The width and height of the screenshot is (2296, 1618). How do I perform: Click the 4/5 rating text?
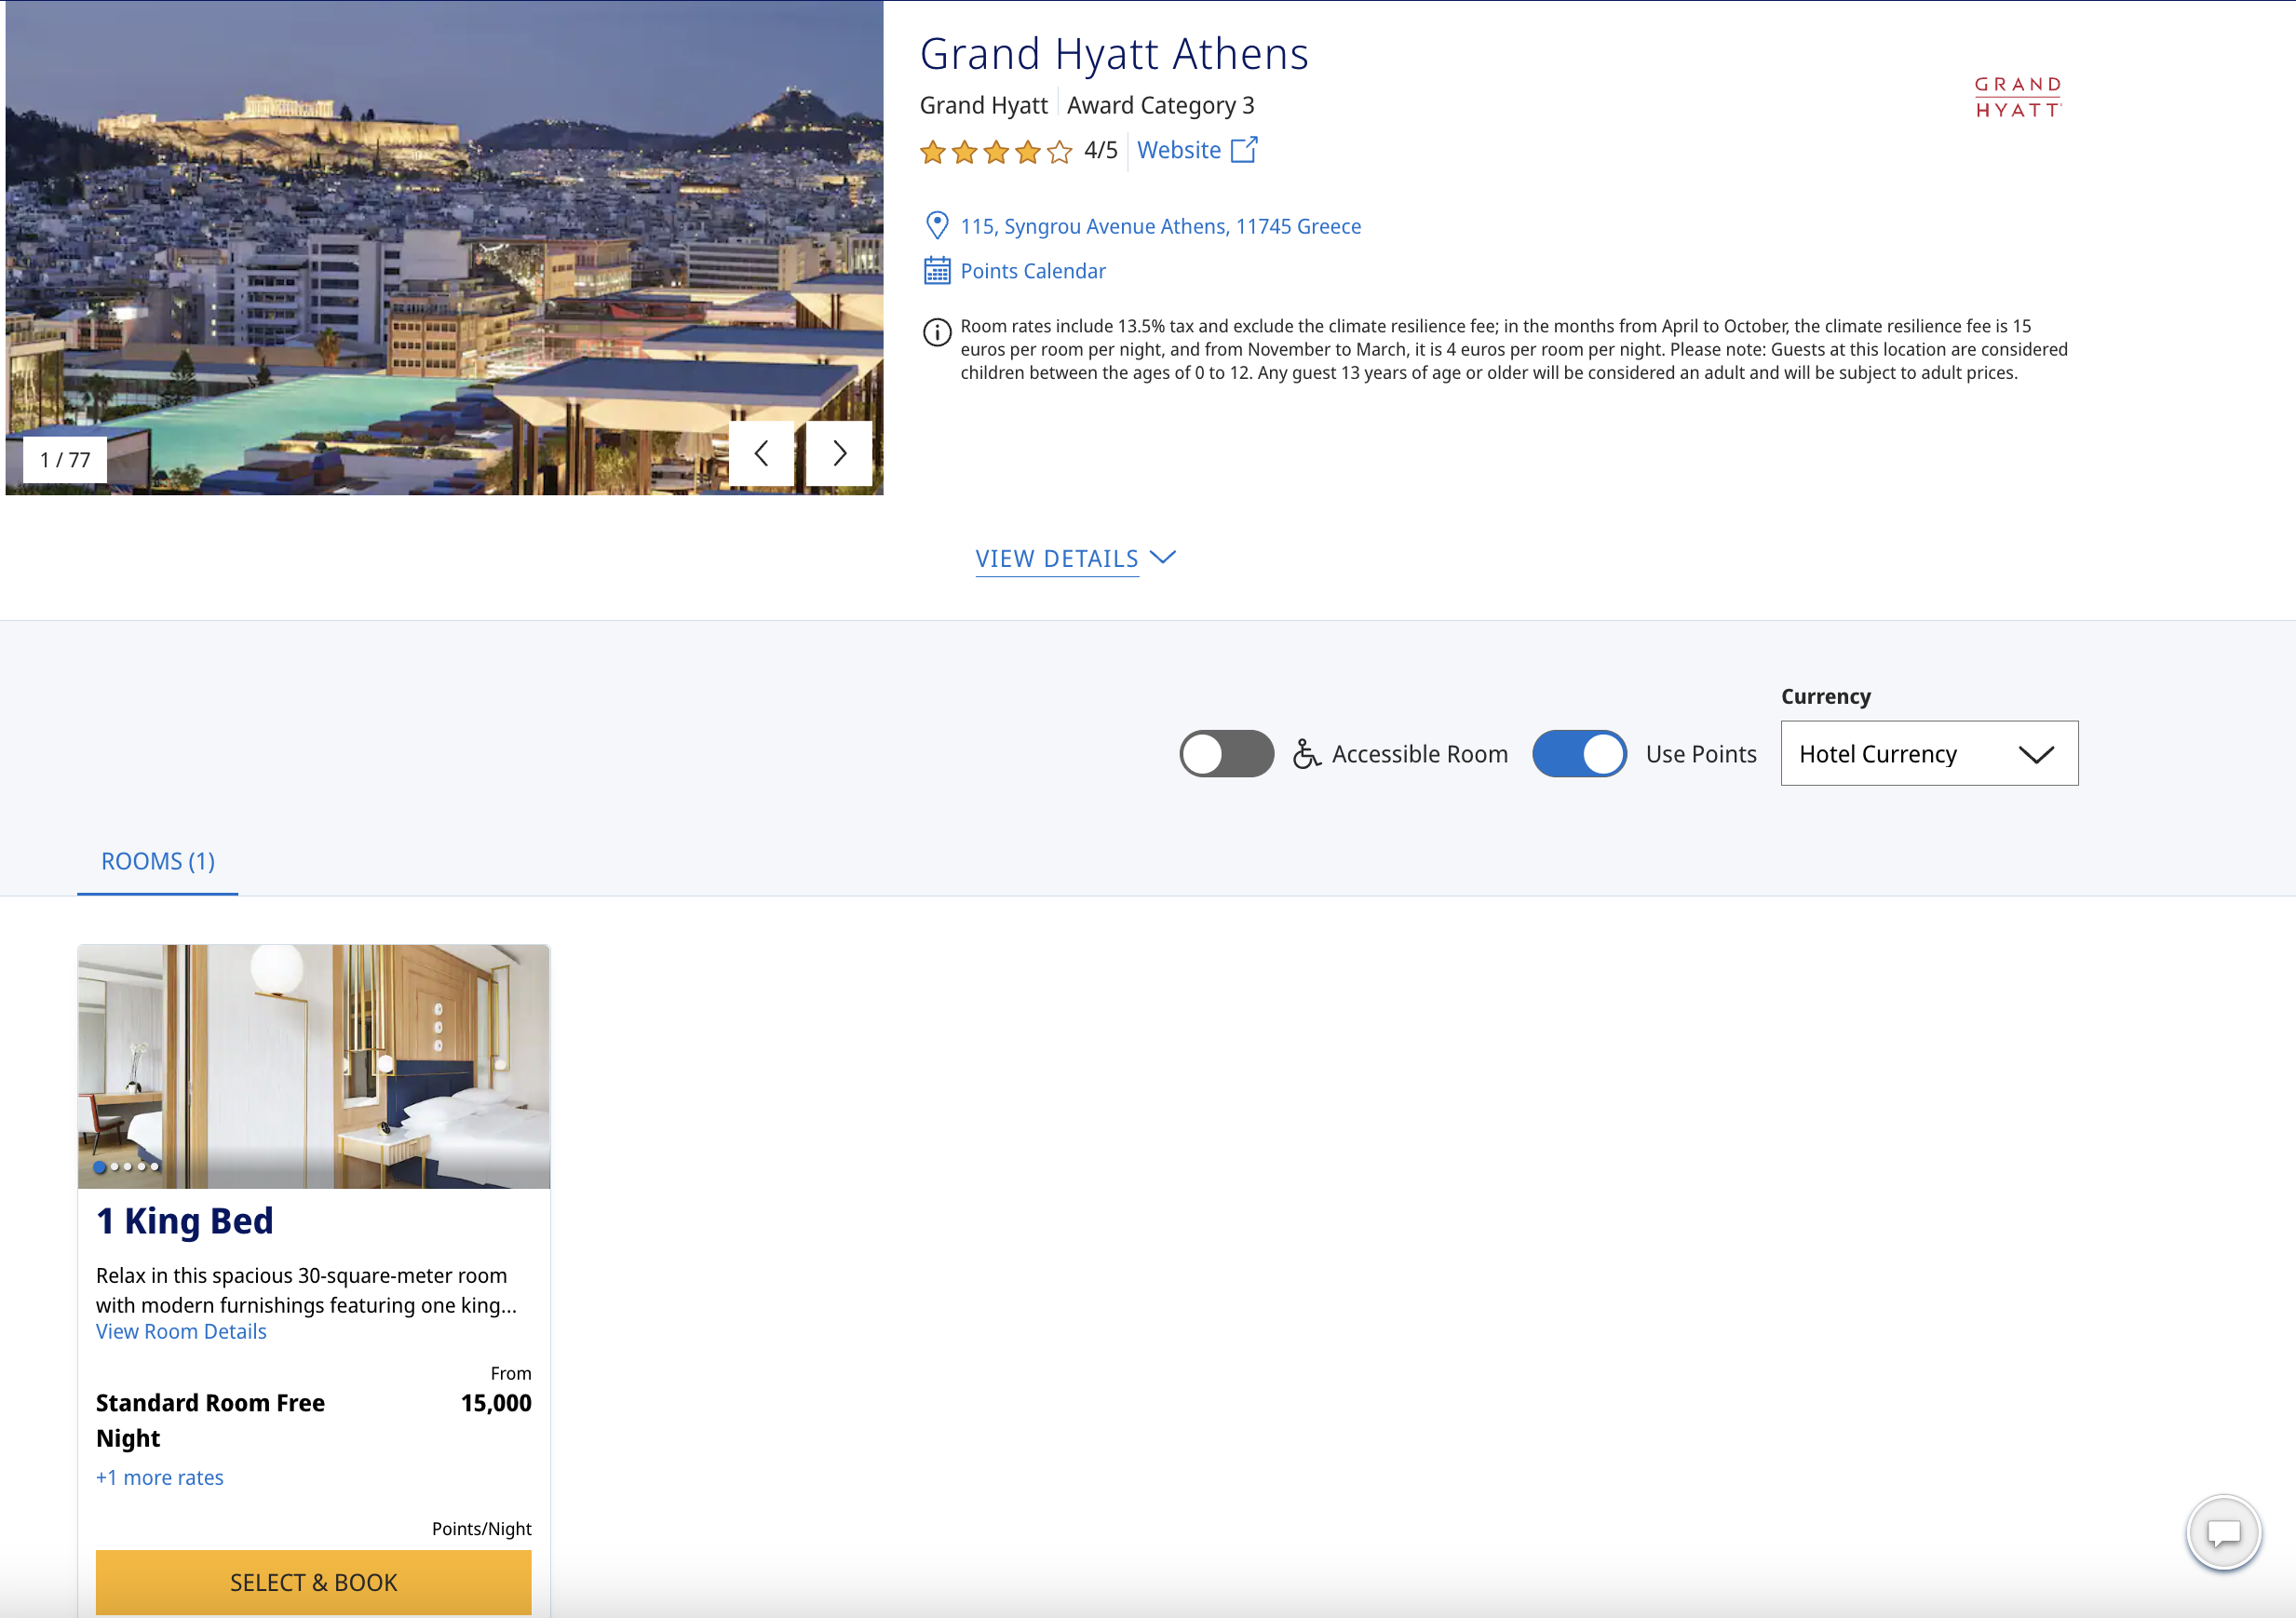1101,150
